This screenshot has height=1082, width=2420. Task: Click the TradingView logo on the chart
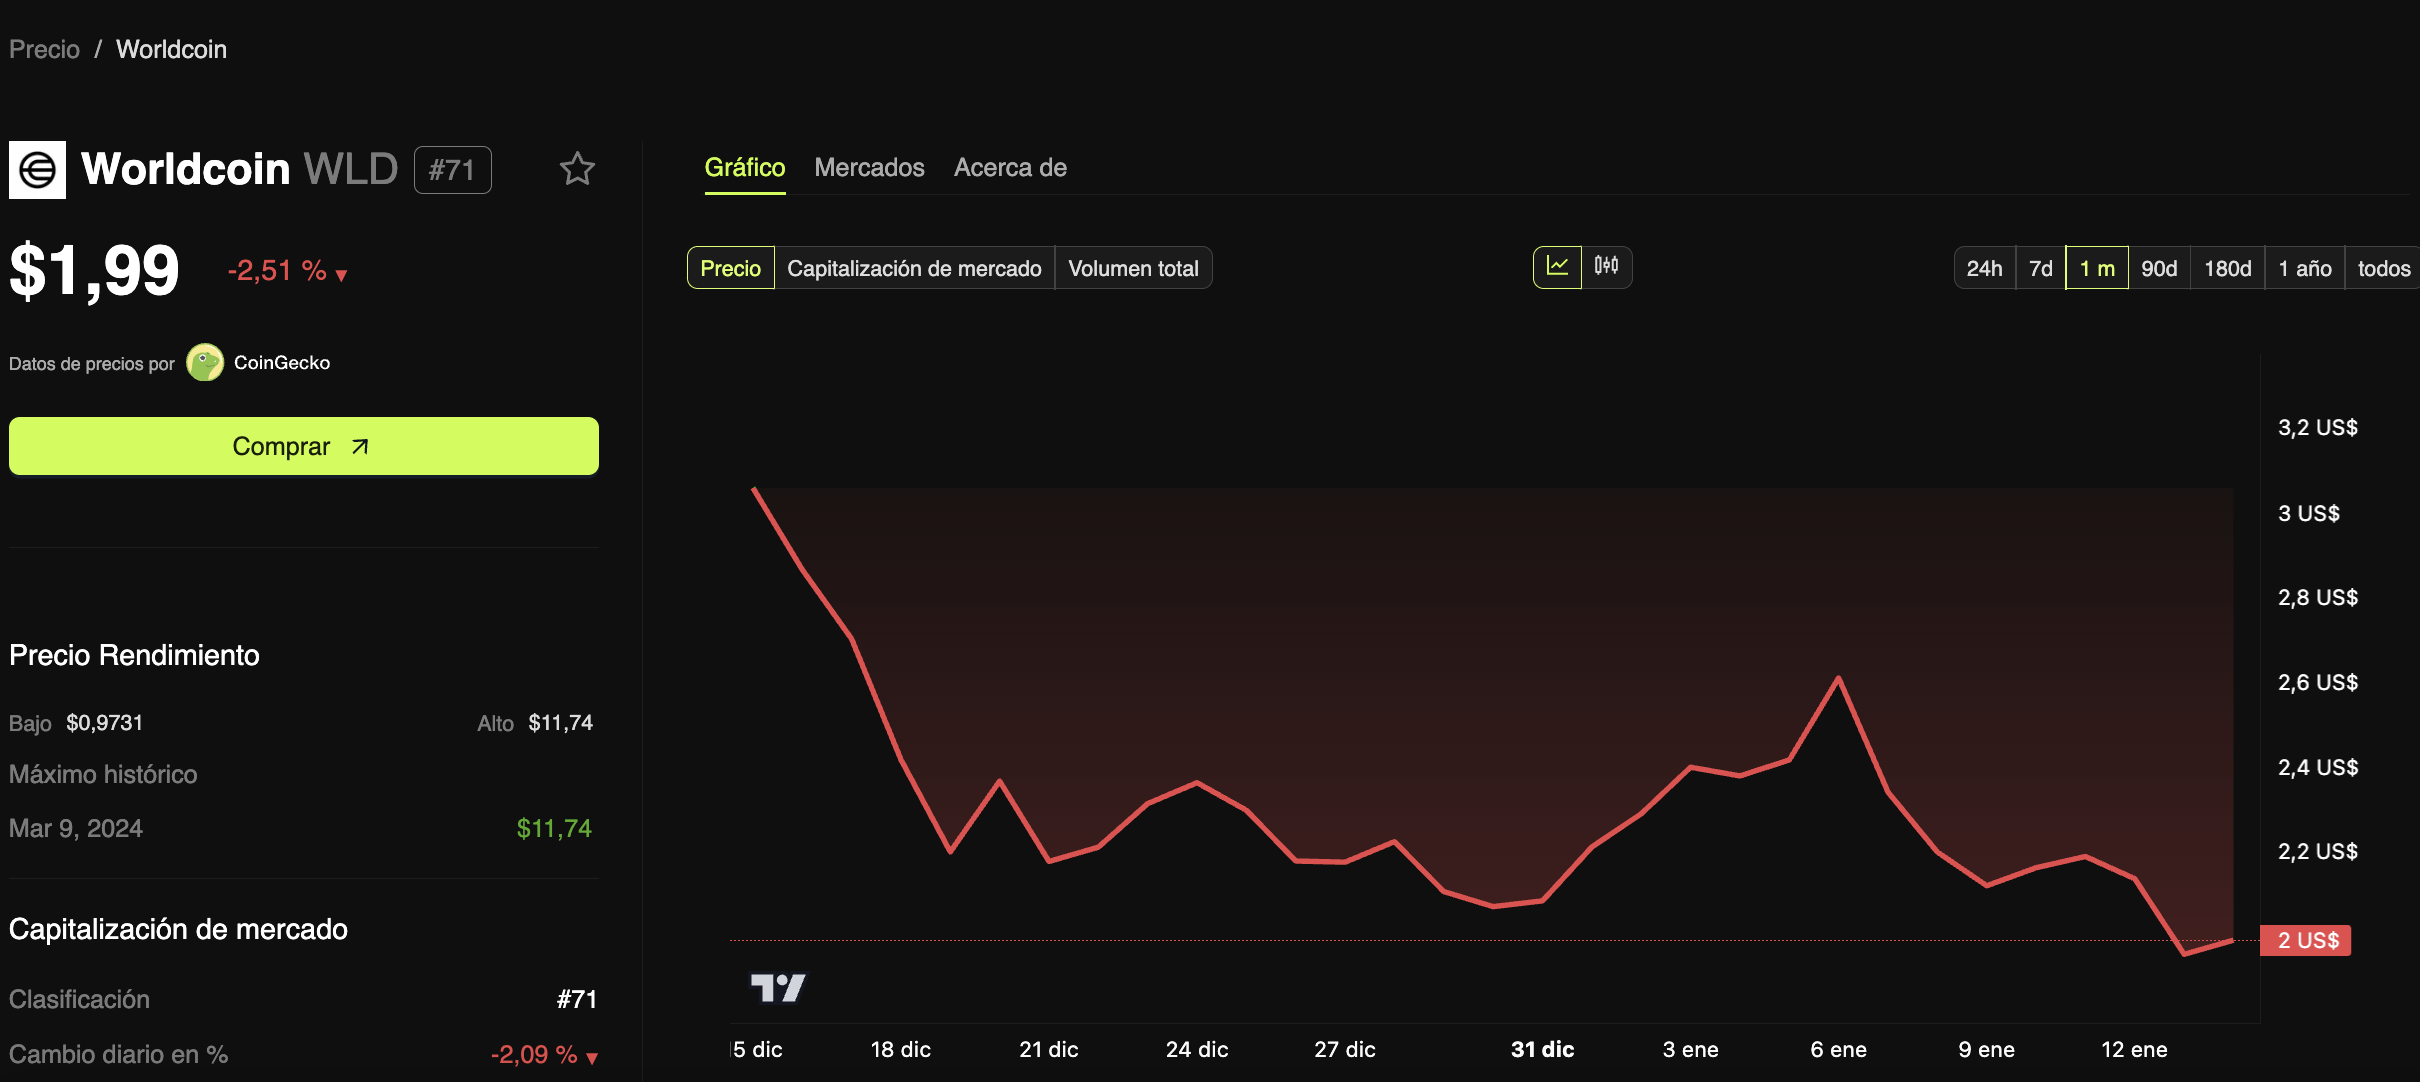click(778, 988)
